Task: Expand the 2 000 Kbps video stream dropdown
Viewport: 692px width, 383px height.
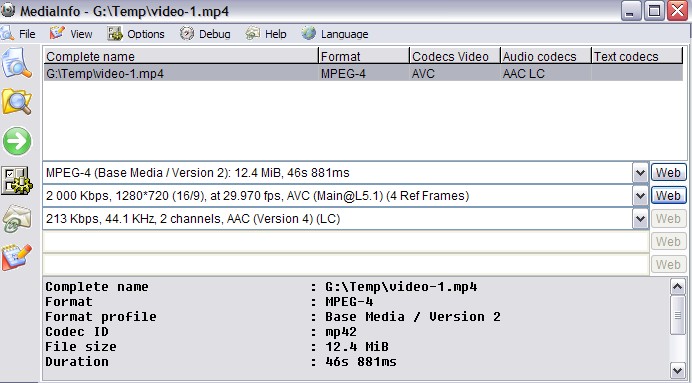Action: pos(640,196)
